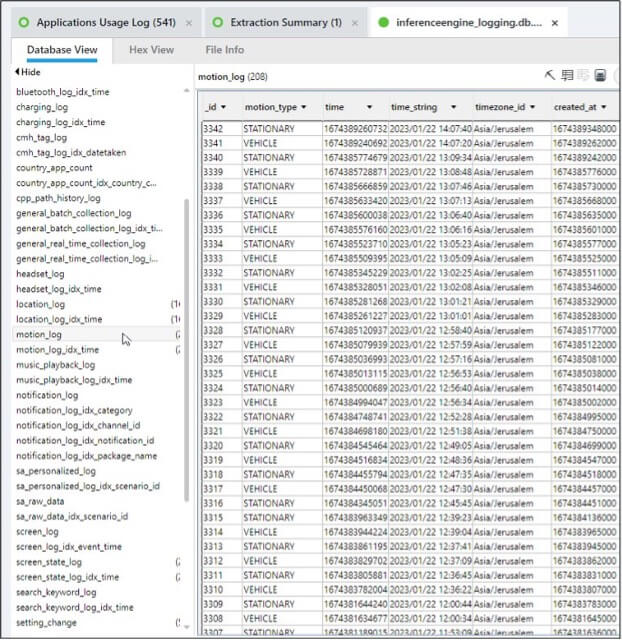The width and height of the screenshot is (622, 640).
Task: Open the screen_state_log table
Action: coord(54,561)
